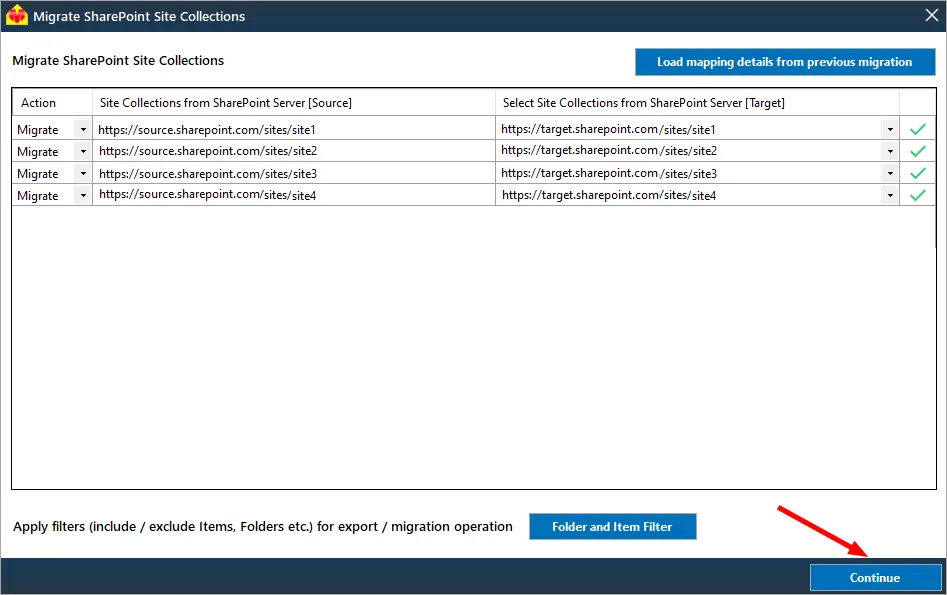Screen dimensions: 947x595
Task: Click the app logo icon in title bar
Action: point(16,15)
